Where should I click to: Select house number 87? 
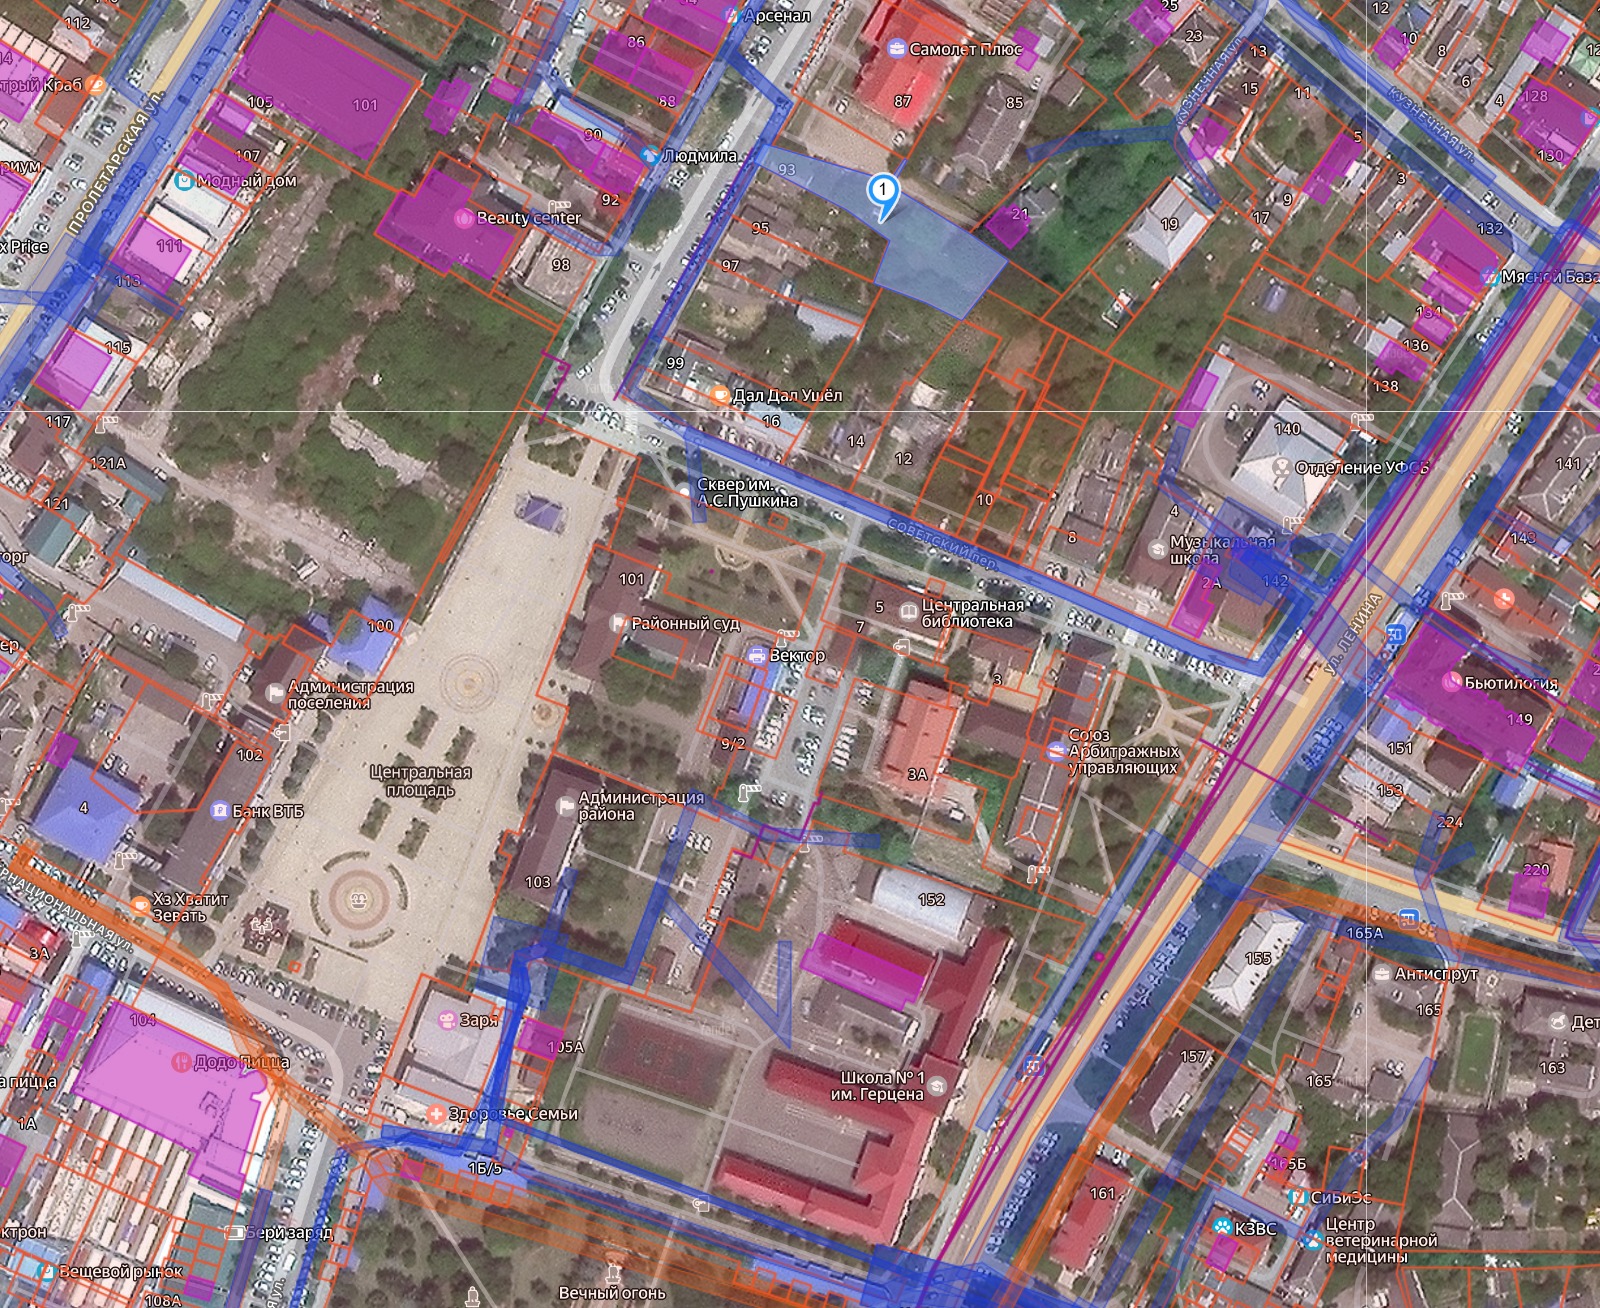point(903,101)
